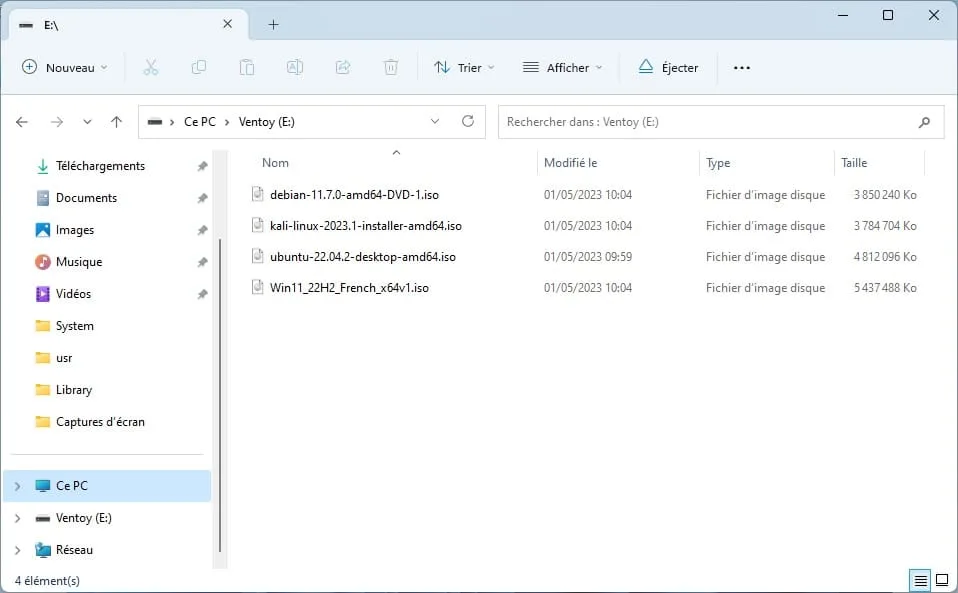Open the System folder in sidebar
The height and width of the screenshot is (593, 958).
(x=75, y=326)
